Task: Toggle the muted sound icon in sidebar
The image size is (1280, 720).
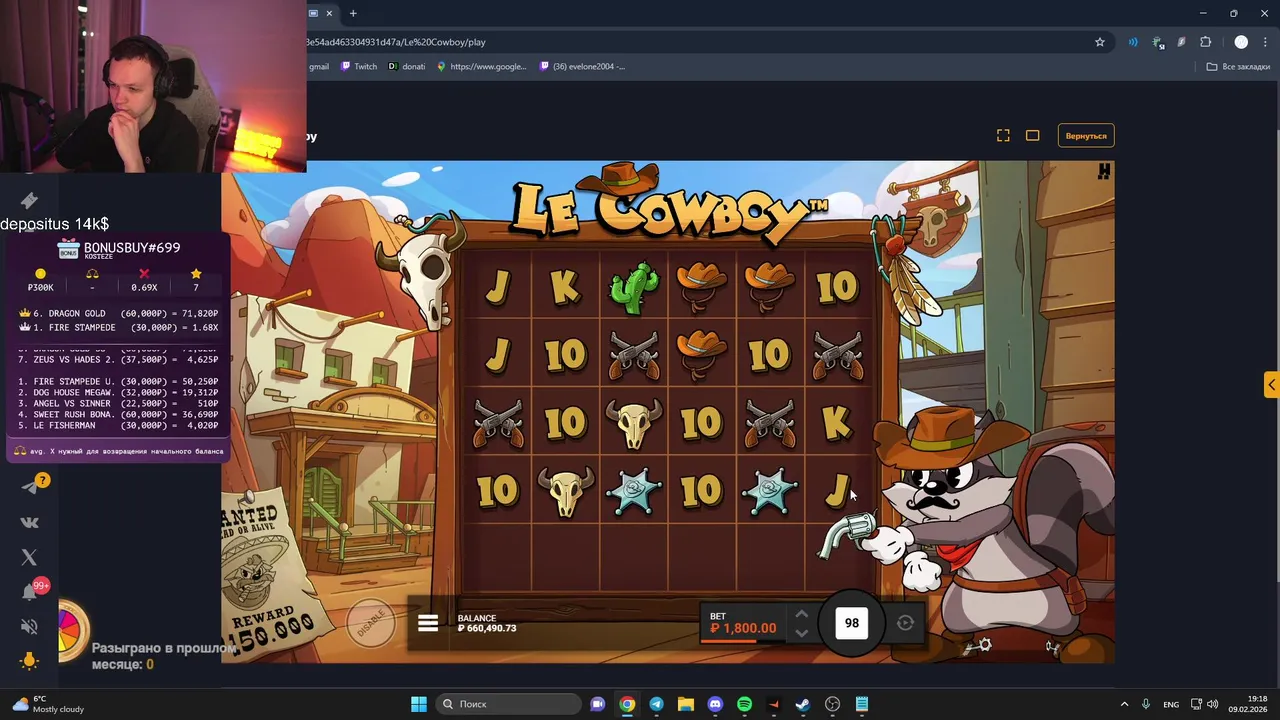Action: click(x=29, y=627)
